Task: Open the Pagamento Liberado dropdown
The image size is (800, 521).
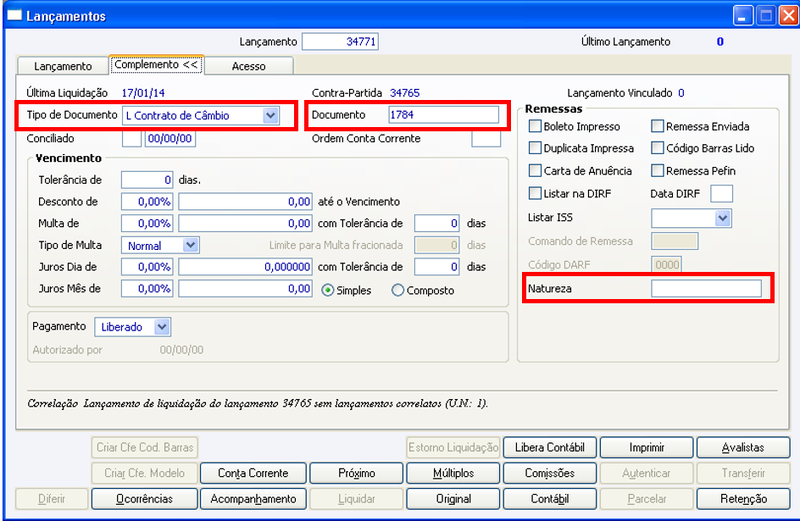Action: coord(162,327)
